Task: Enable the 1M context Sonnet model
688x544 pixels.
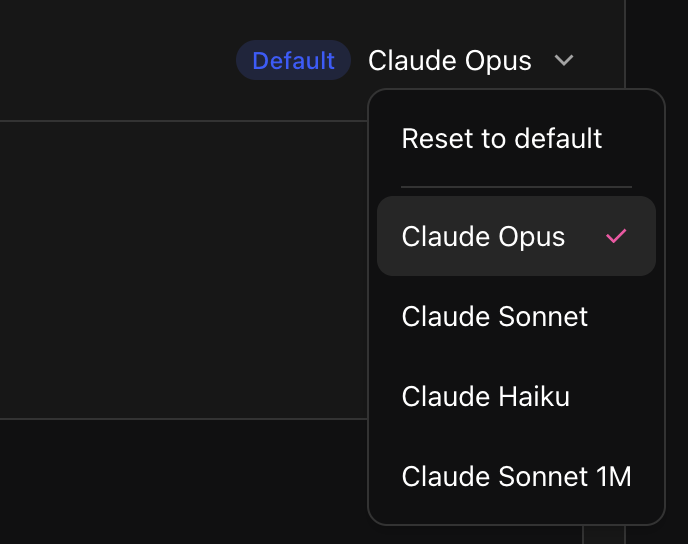Action: click(516, 477)
